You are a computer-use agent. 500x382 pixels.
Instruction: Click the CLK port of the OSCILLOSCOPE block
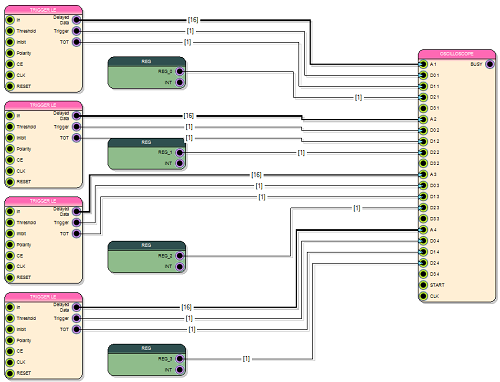click(x=423, y=296)
